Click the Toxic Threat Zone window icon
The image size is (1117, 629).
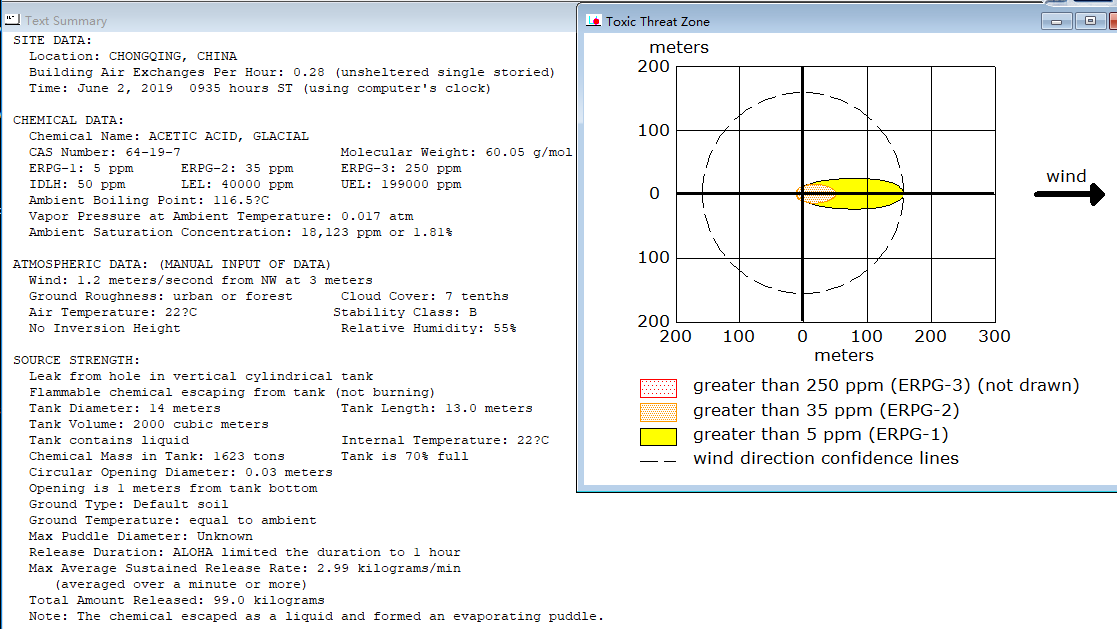(x=593, y=21)
